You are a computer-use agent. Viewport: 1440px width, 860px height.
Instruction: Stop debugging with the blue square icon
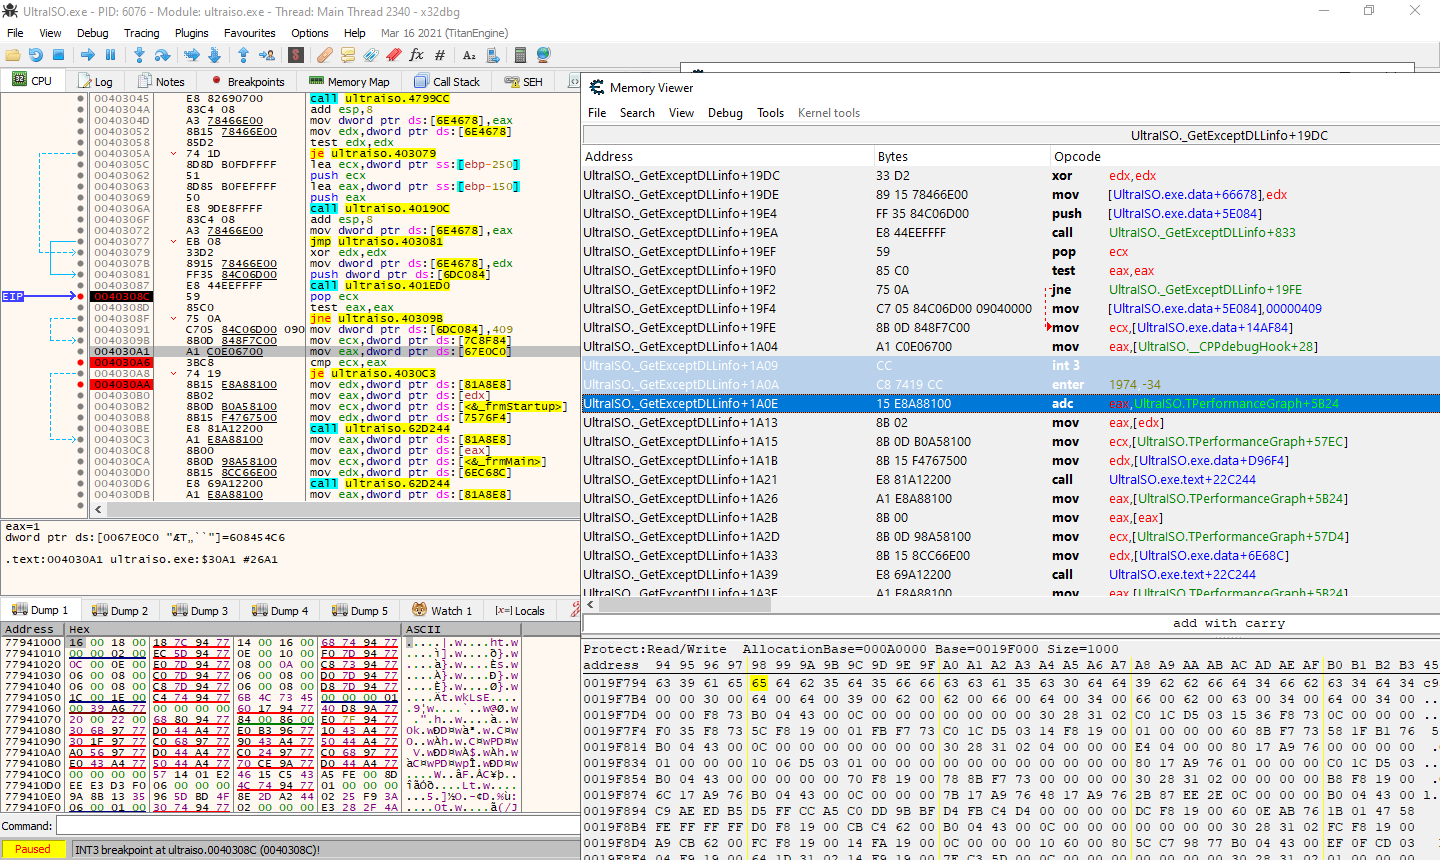(x=58, y=55)
